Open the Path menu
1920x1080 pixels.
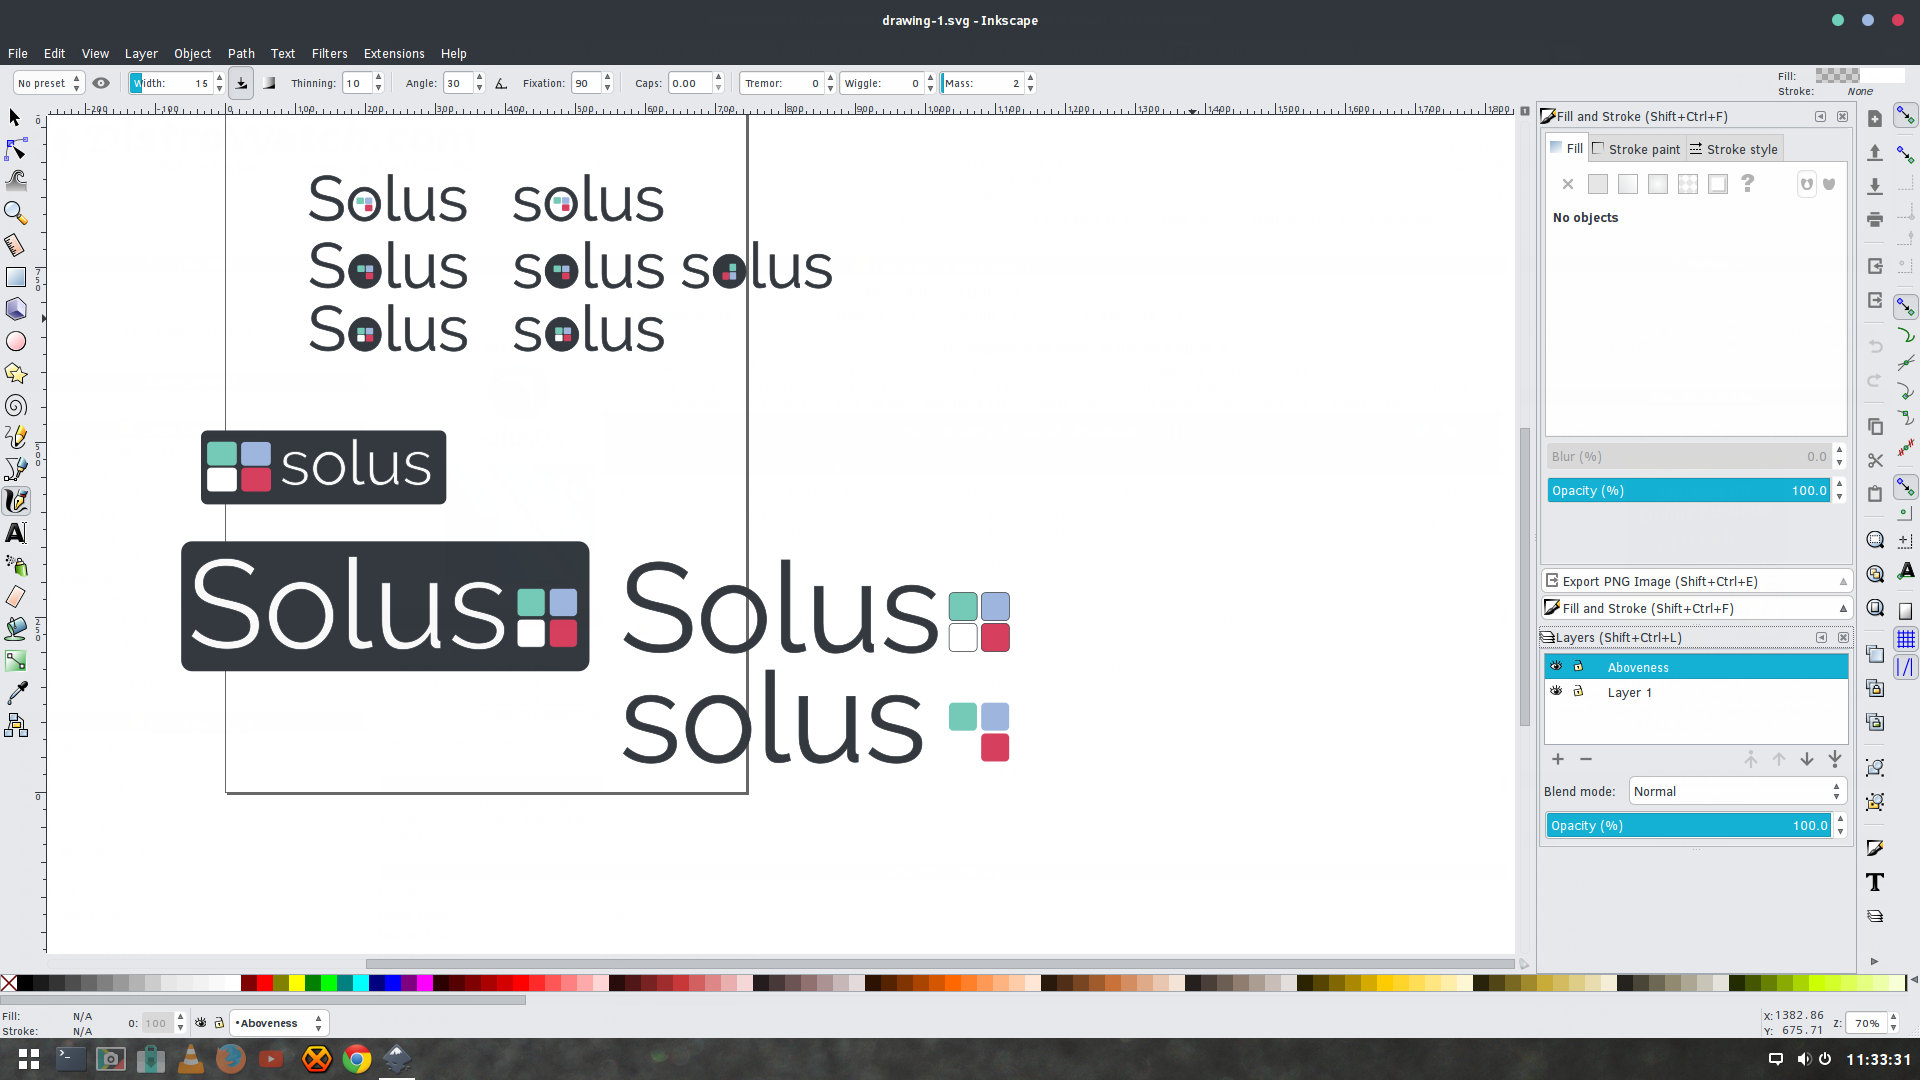point(241,53)
